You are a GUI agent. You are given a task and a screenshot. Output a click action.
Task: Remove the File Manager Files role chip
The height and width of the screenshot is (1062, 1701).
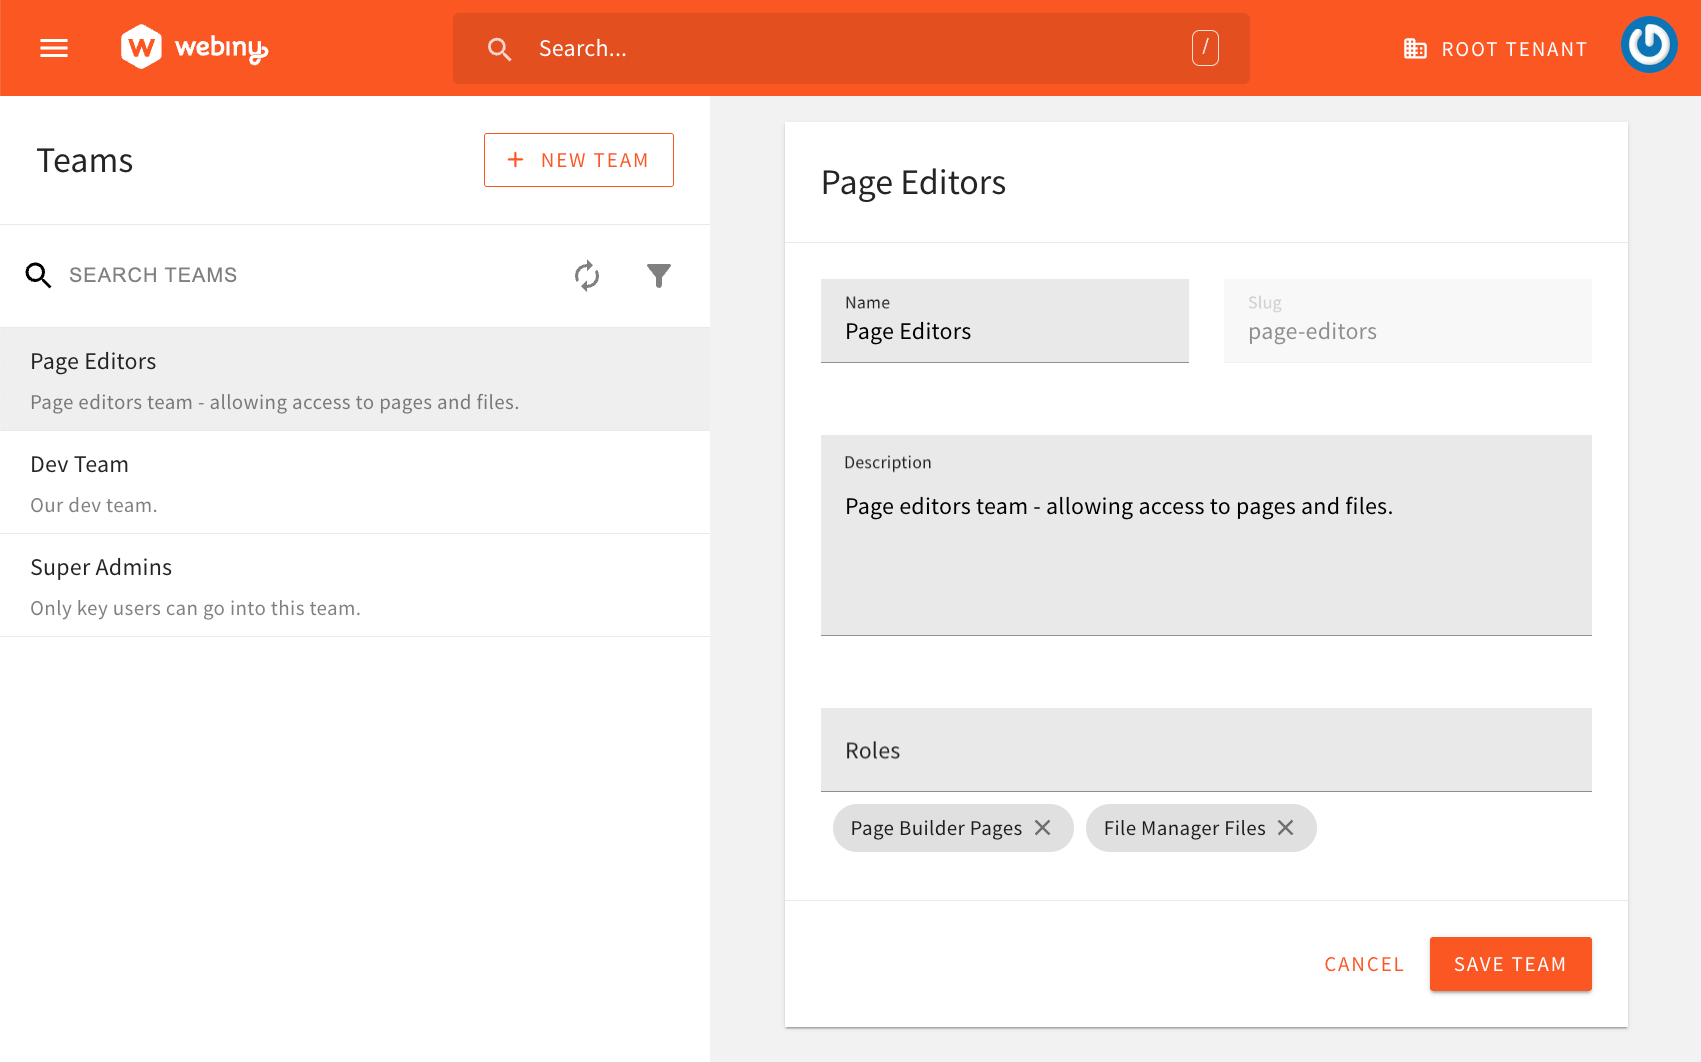(1286, 828)
